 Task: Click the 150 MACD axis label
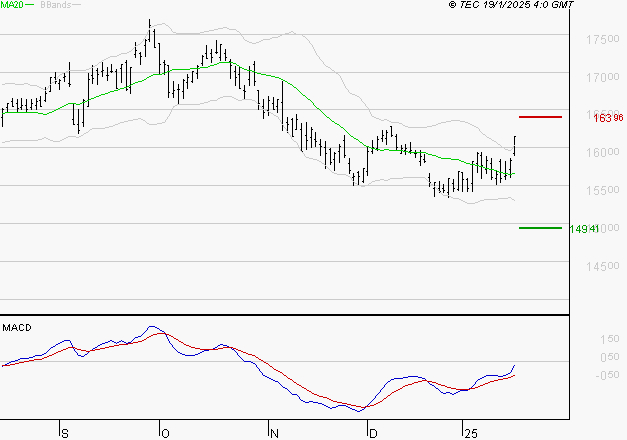click(609, 339)
